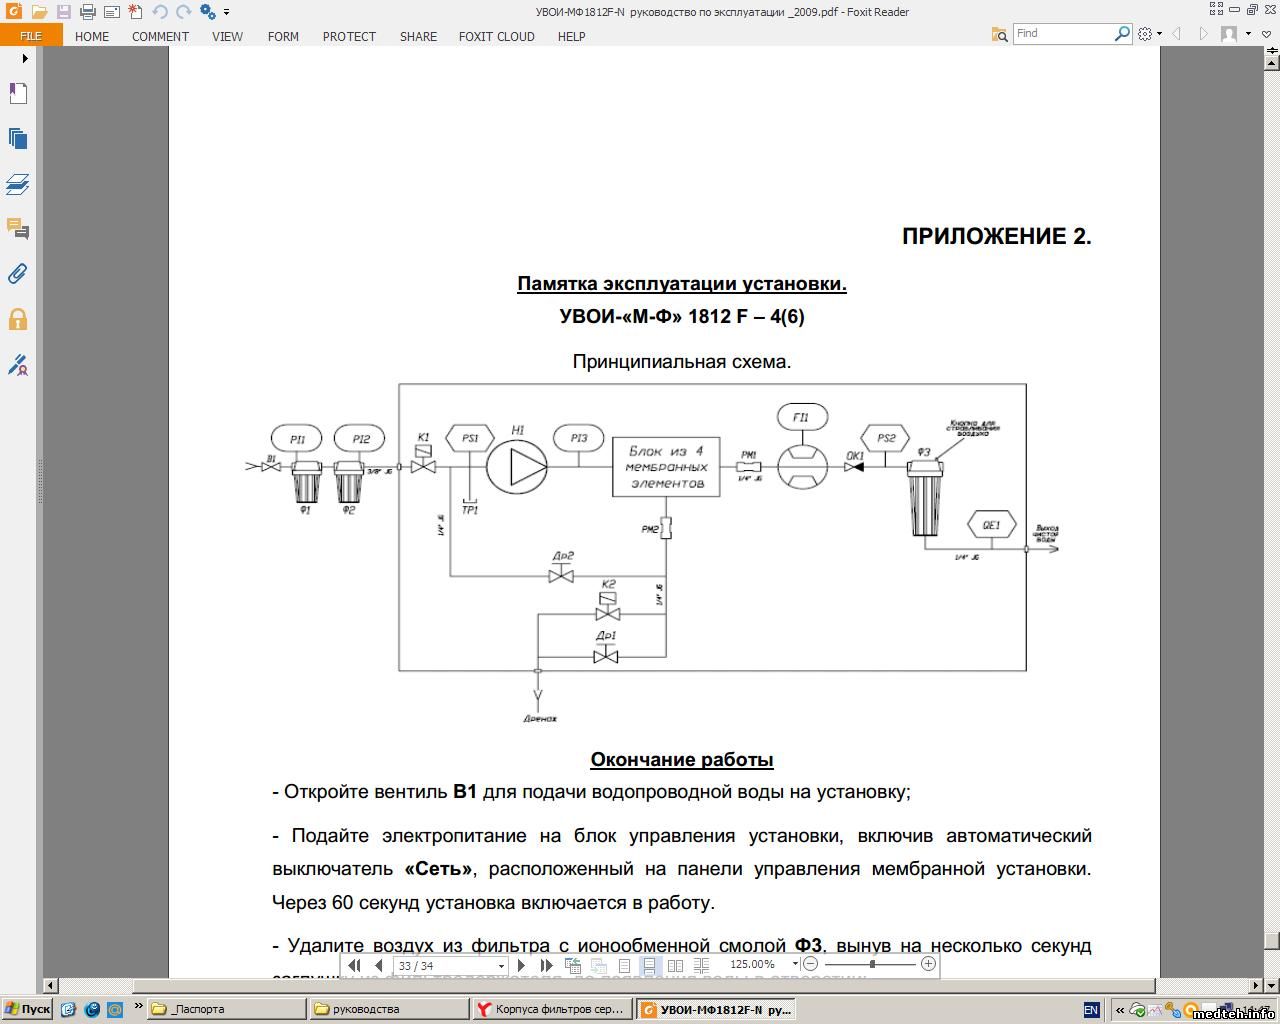
Task: Click the Print icon in quick access toolbar
Action: click(87, 12)
